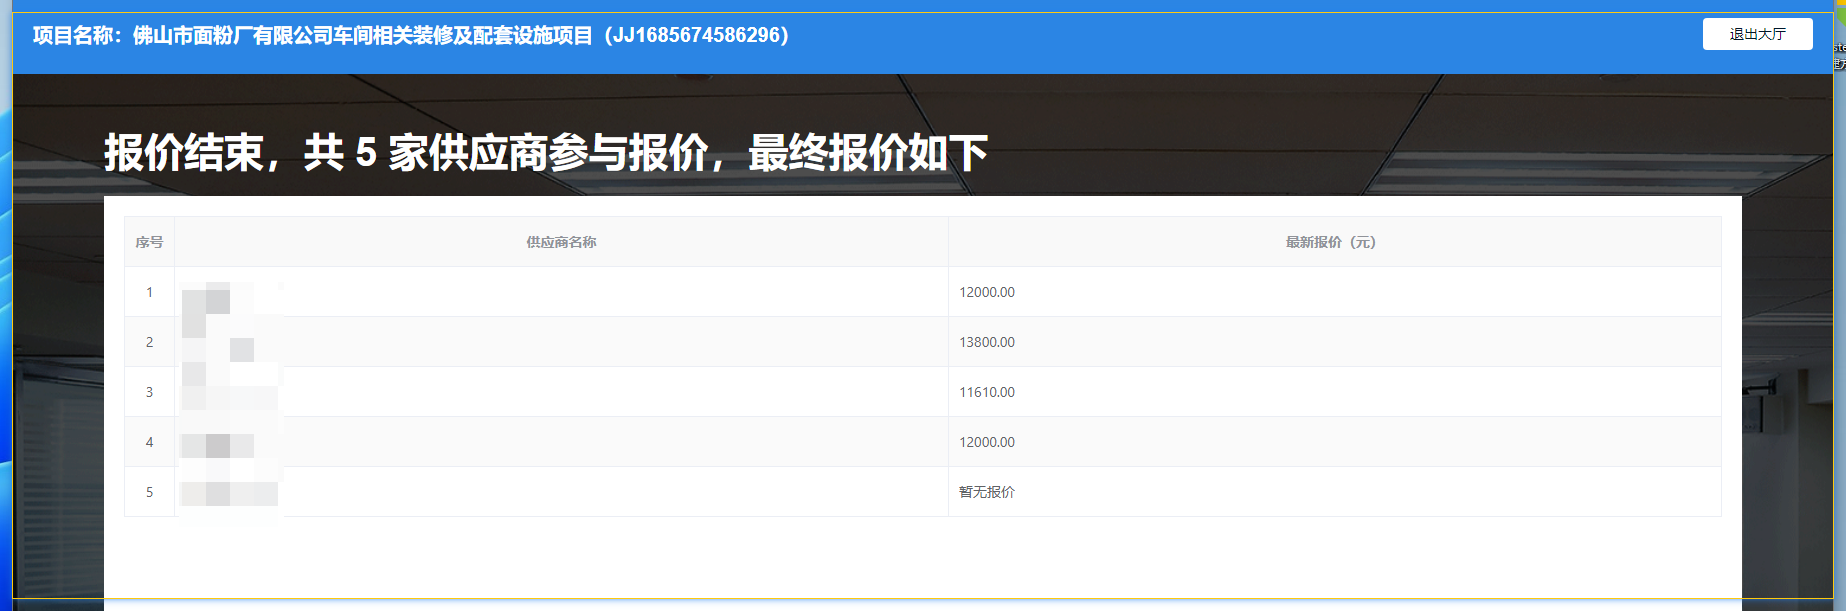1846x611 pixels.
Task: Click the supplier name in row 2
Action: [230, 344]
